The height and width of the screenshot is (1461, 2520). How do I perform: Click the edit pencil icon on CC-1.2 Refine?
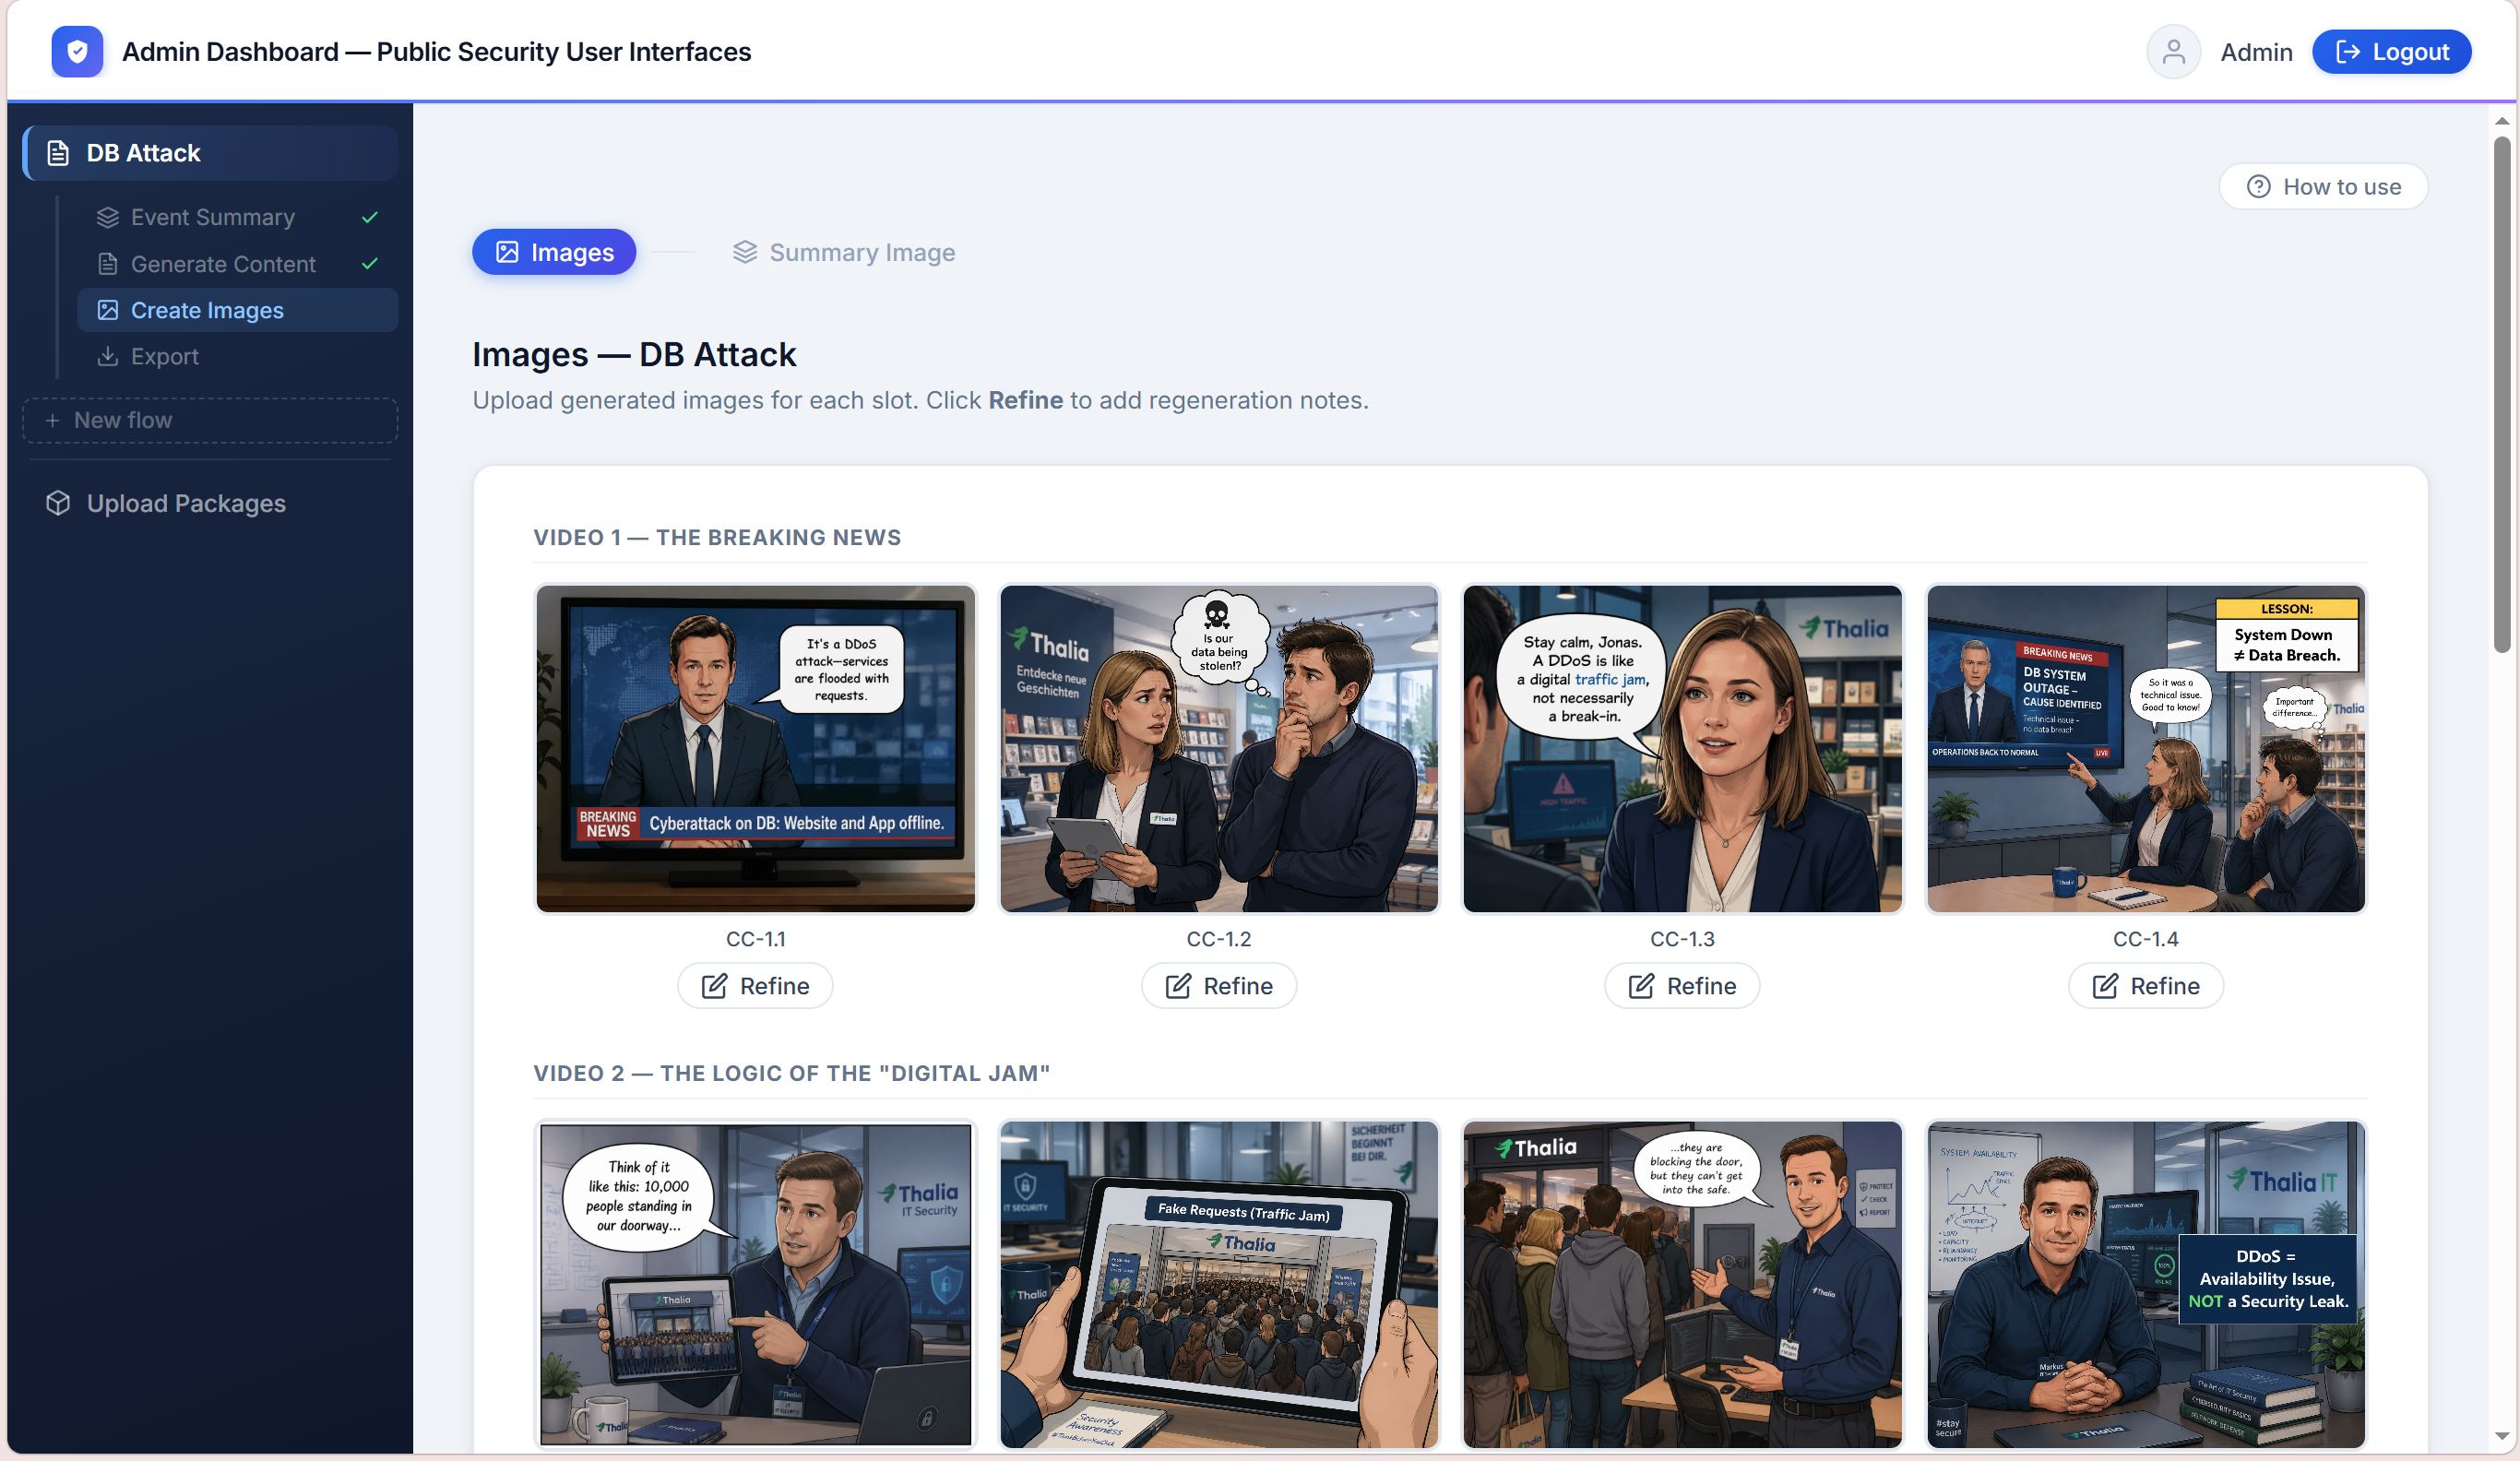[x=1178, y=986]
